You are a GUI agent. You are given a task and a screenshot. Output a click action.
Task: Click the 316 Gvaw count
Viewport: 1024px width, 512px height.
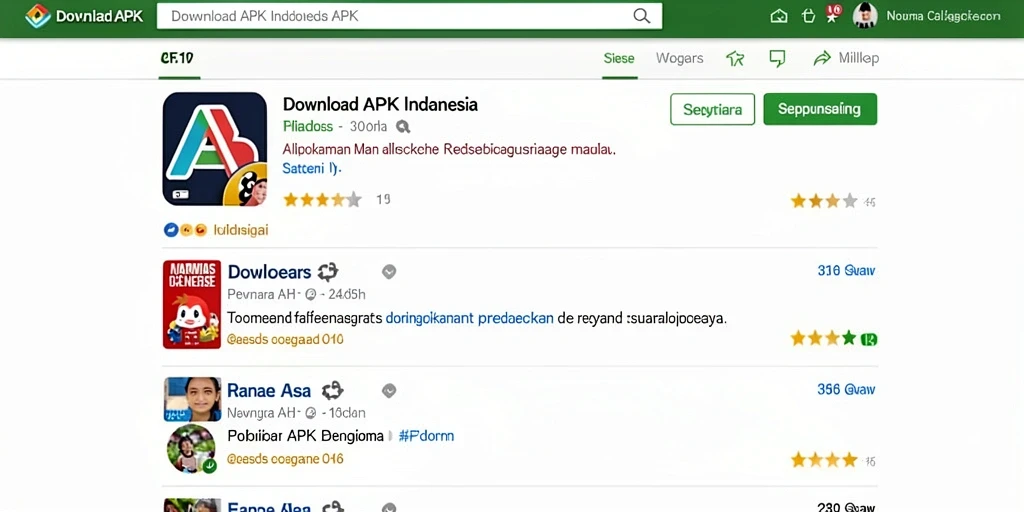click(846, 270)
